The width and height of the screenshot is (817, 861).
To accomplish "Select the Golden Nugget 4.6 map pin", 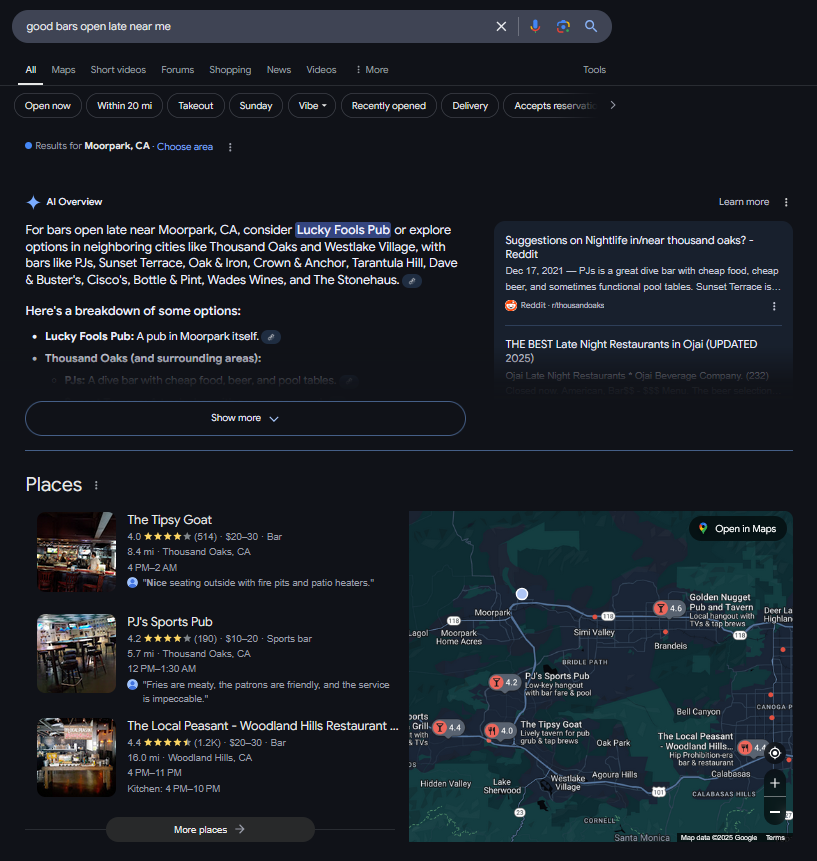I will coord(668,608).
